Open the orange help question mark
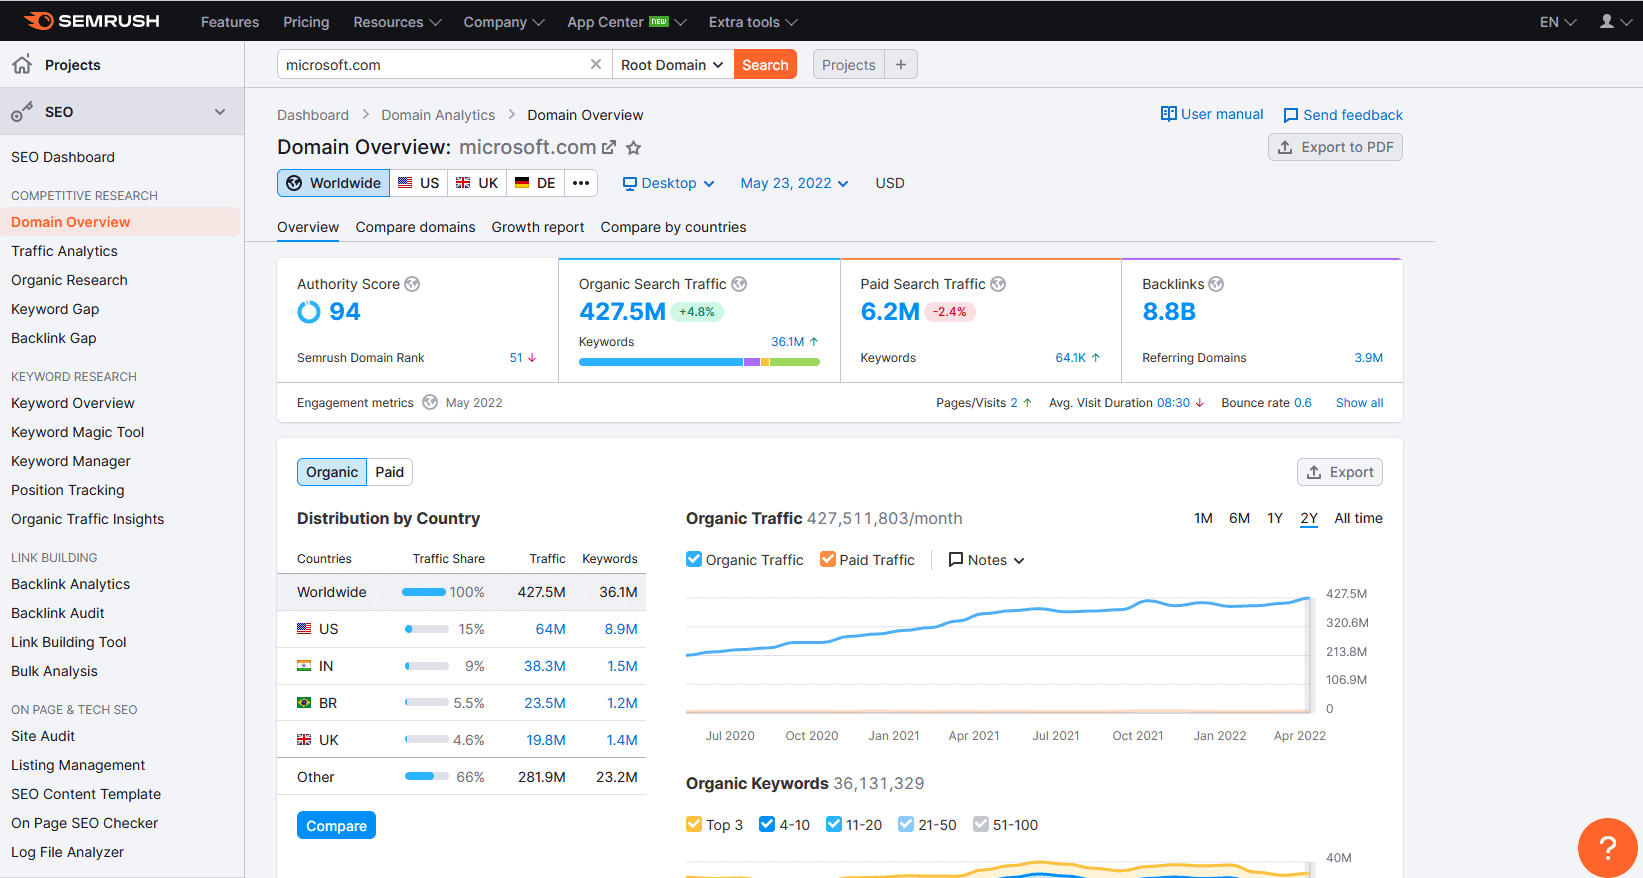 point(1607,847)
